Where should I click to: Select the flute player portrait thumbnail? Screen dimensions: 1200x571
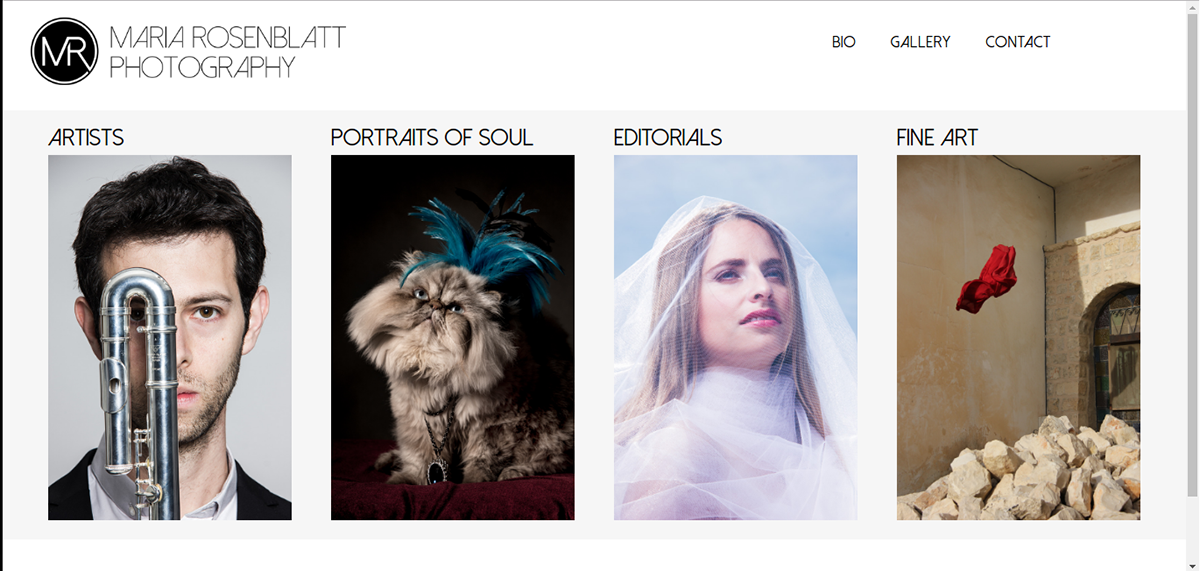pos(170,337)
